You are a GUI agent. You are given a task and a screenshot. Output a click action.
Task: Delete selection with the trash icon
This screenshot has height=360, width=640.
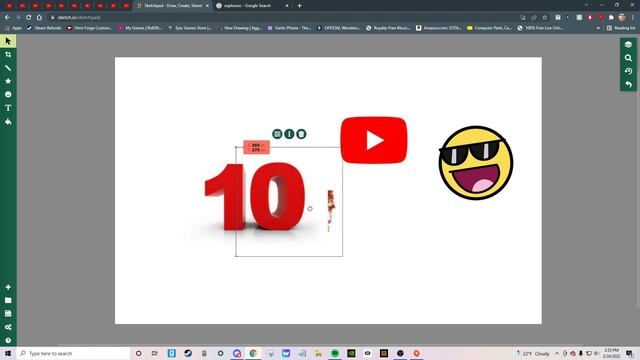coord(301,134)
